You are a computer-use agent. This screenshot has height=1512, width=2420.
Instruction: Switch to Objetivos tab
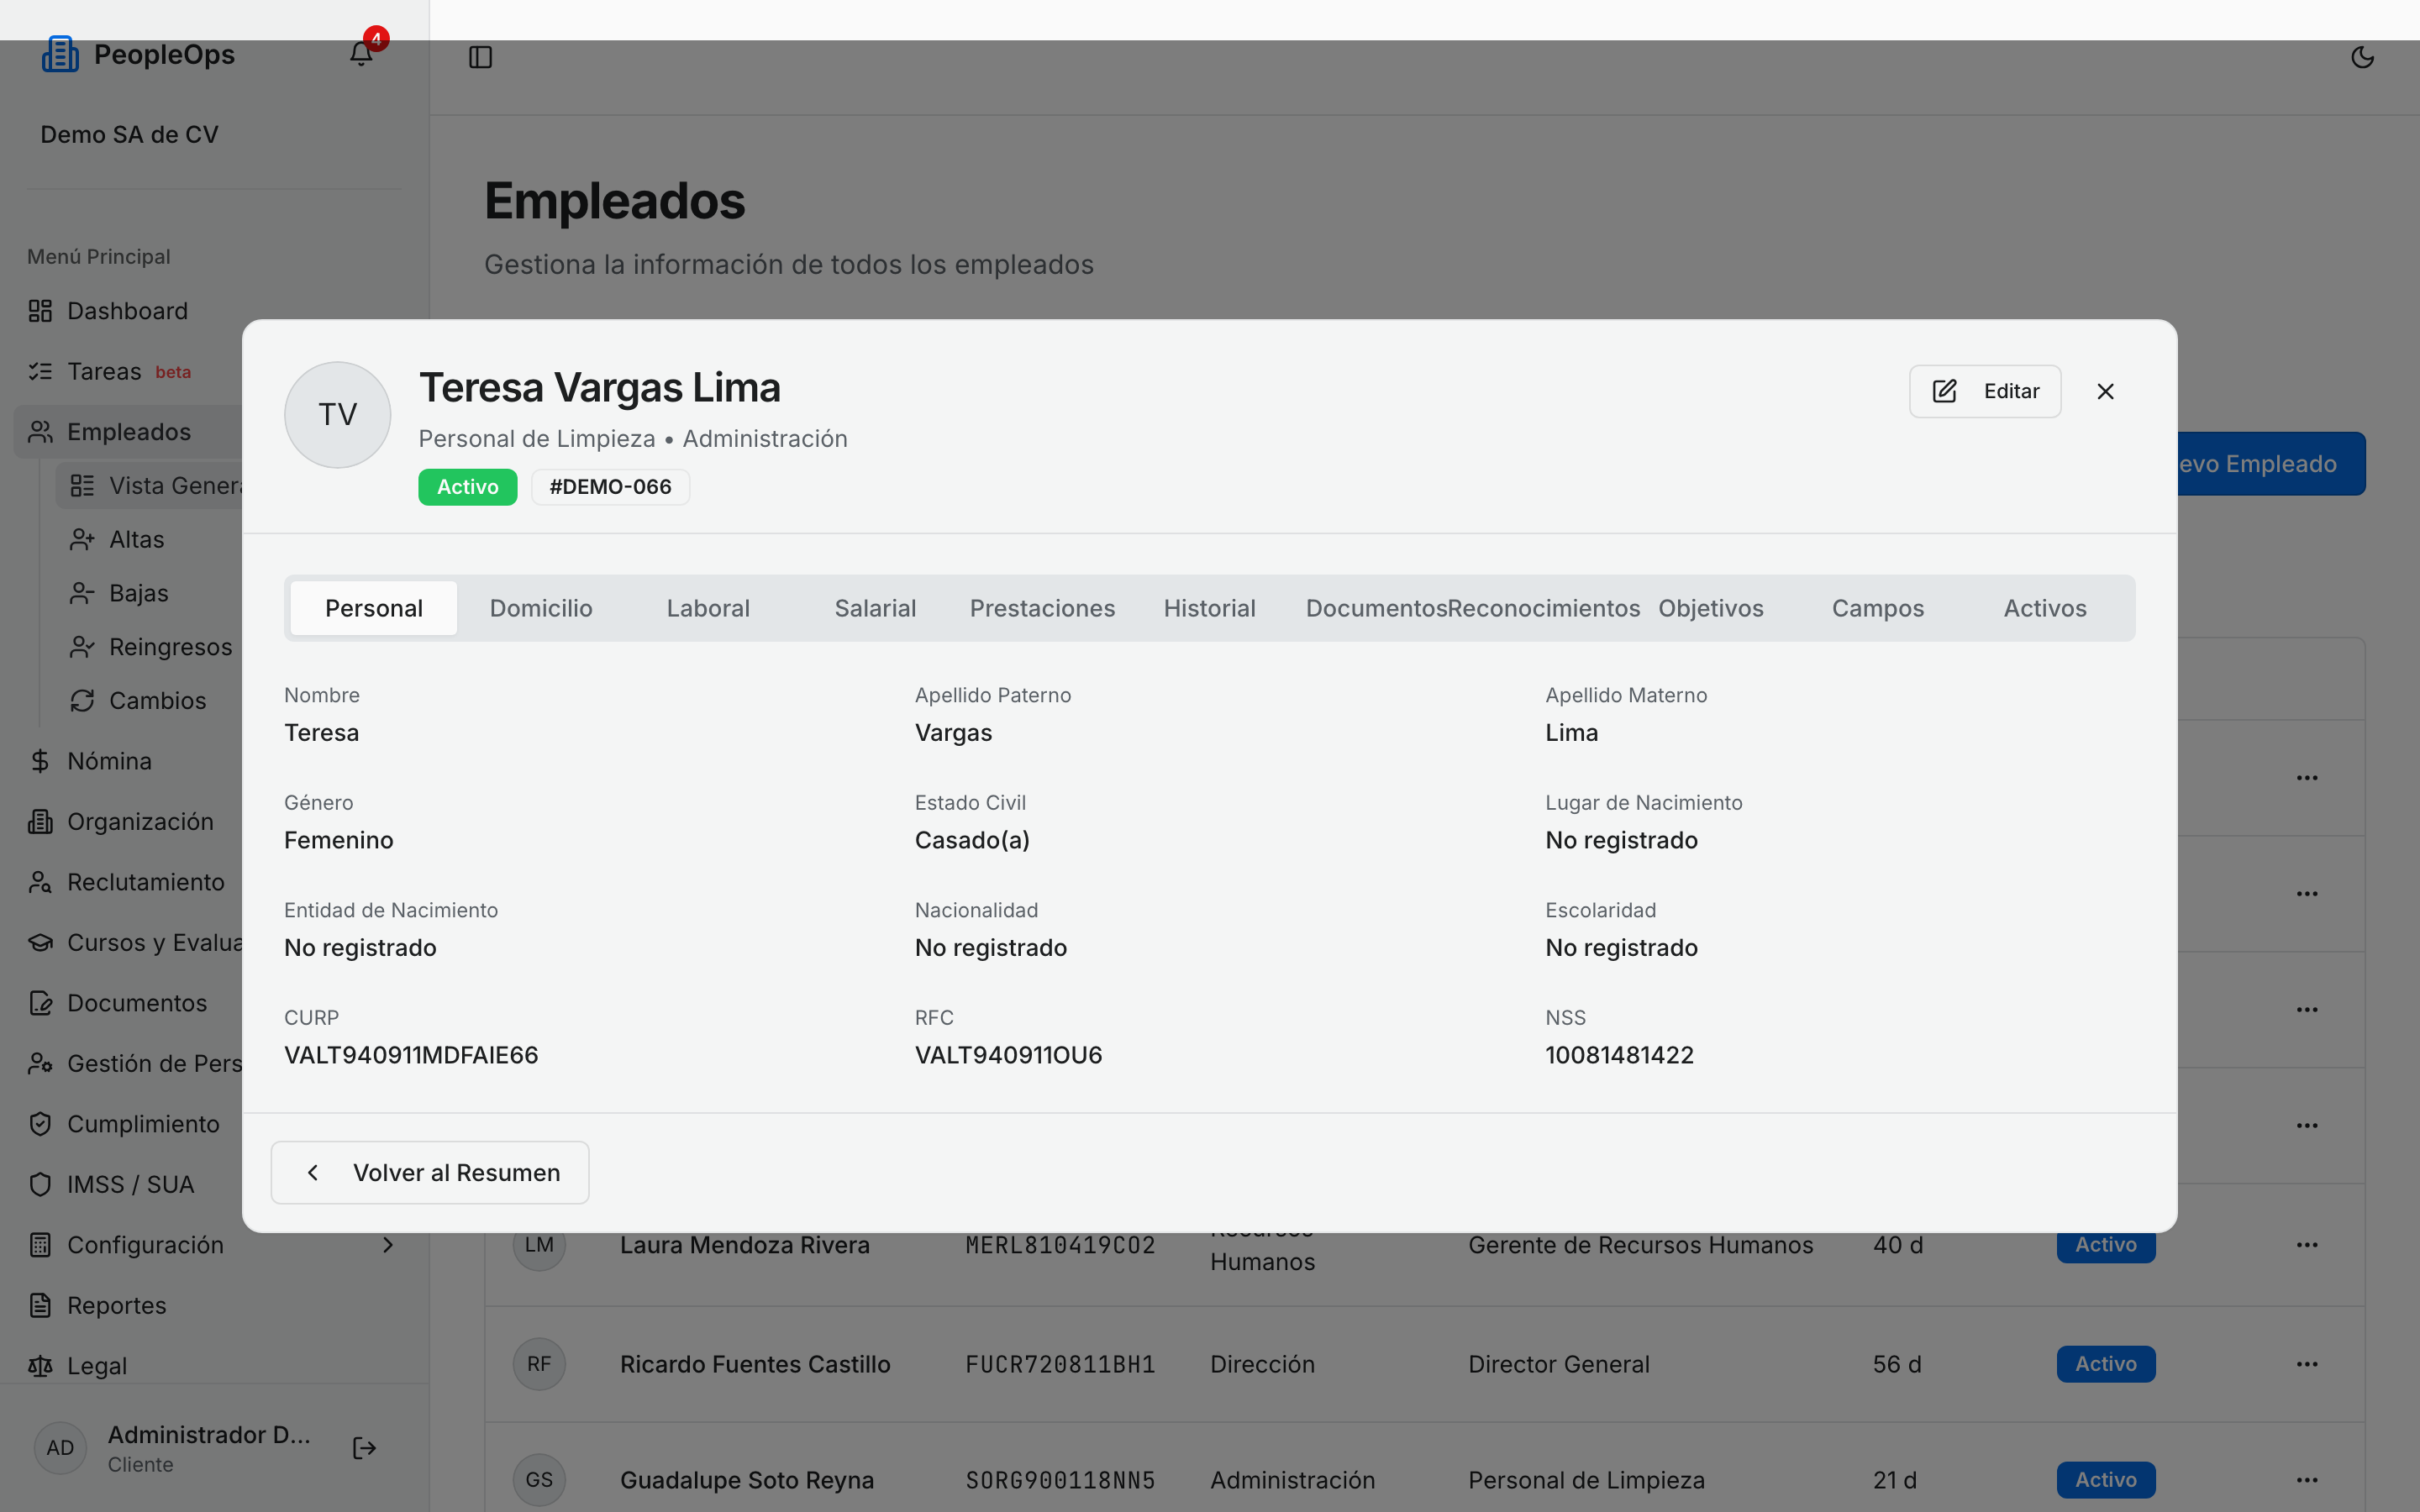(1710, 608)
